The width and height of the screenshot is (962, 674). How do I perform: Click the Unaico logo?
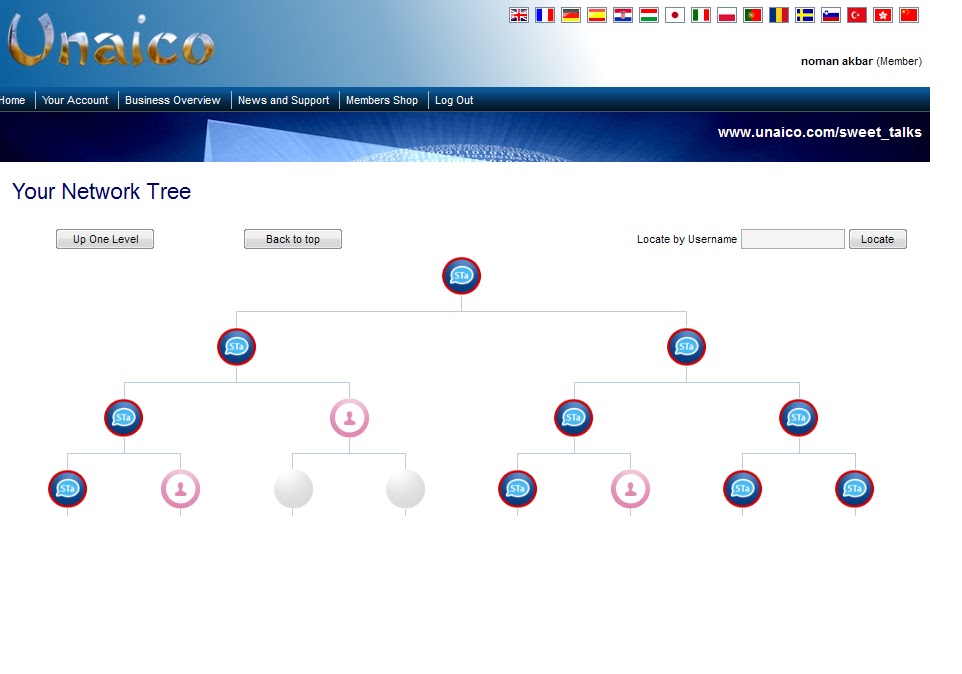(110, 41)
